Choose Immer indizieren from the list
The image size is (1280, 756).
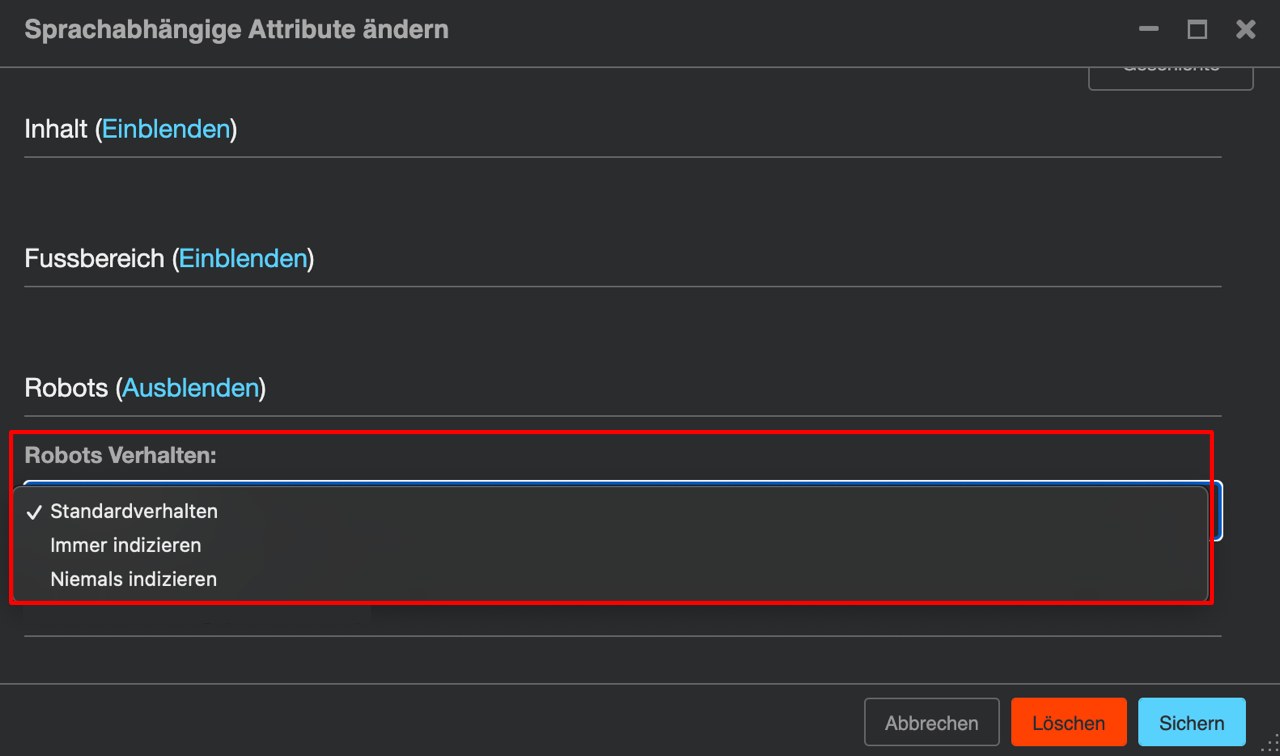pos(126,545)
